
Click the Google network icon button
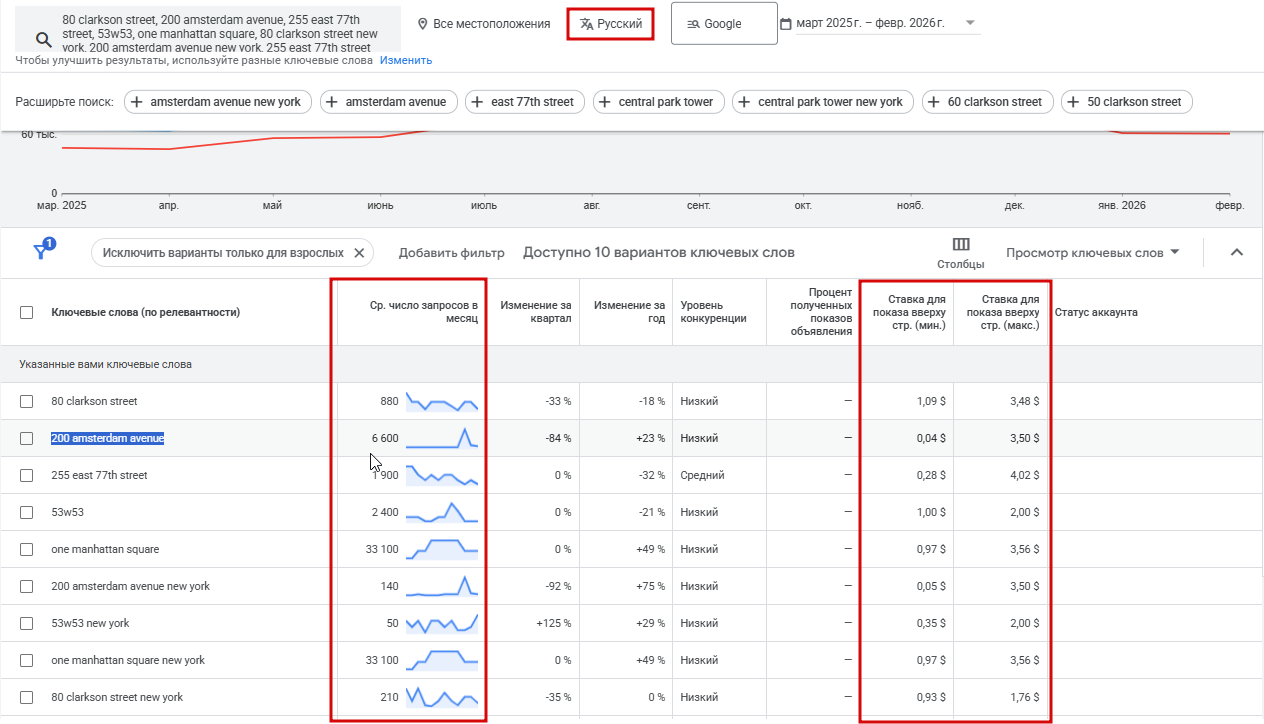click(723, 24)
